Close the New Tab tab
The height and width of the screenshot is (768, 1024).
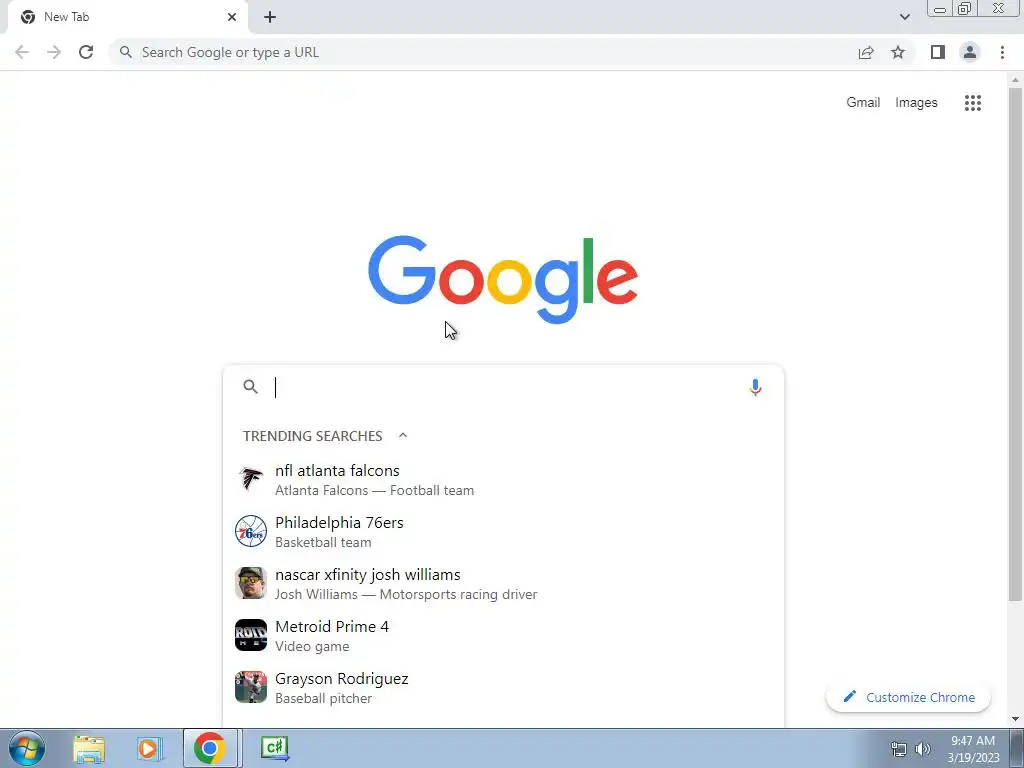(232, 17)
